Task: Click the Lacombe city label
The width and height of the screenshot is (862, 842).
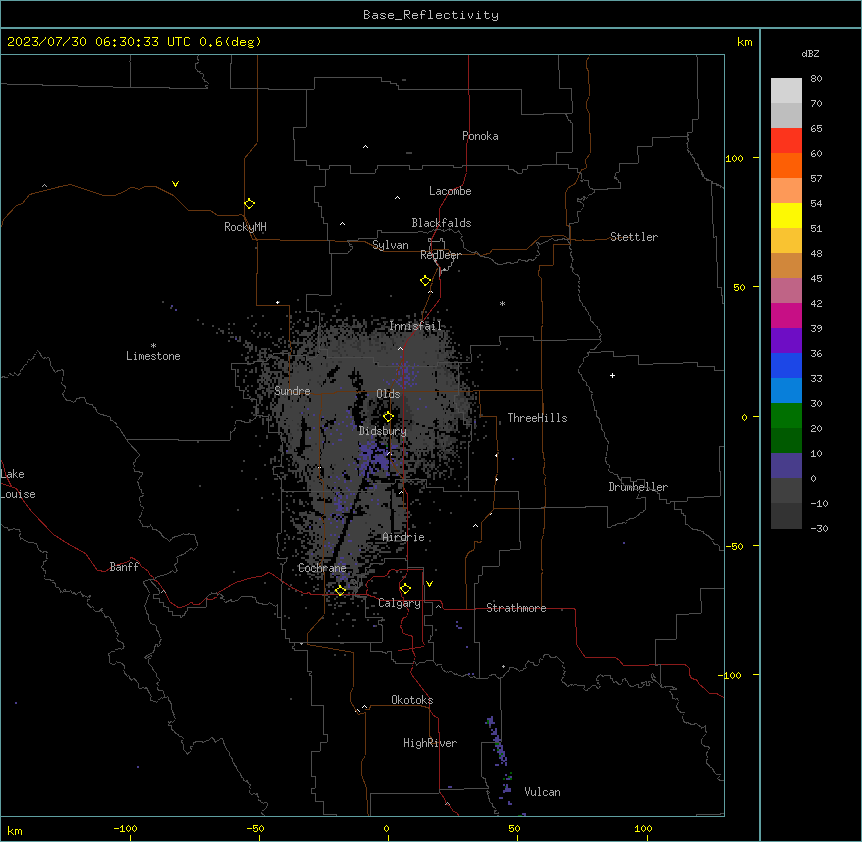Action: click(450, 191)
